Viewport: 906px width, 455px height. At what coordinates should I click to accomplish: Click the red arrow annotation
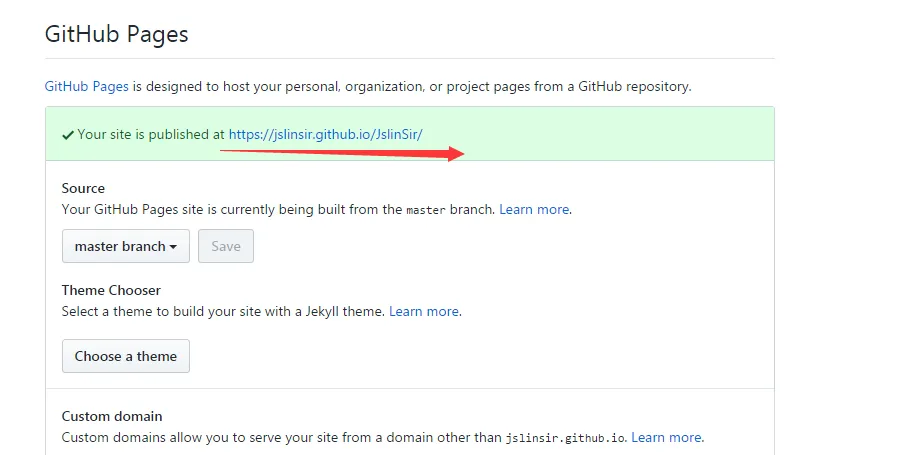[x=342, y=153]
